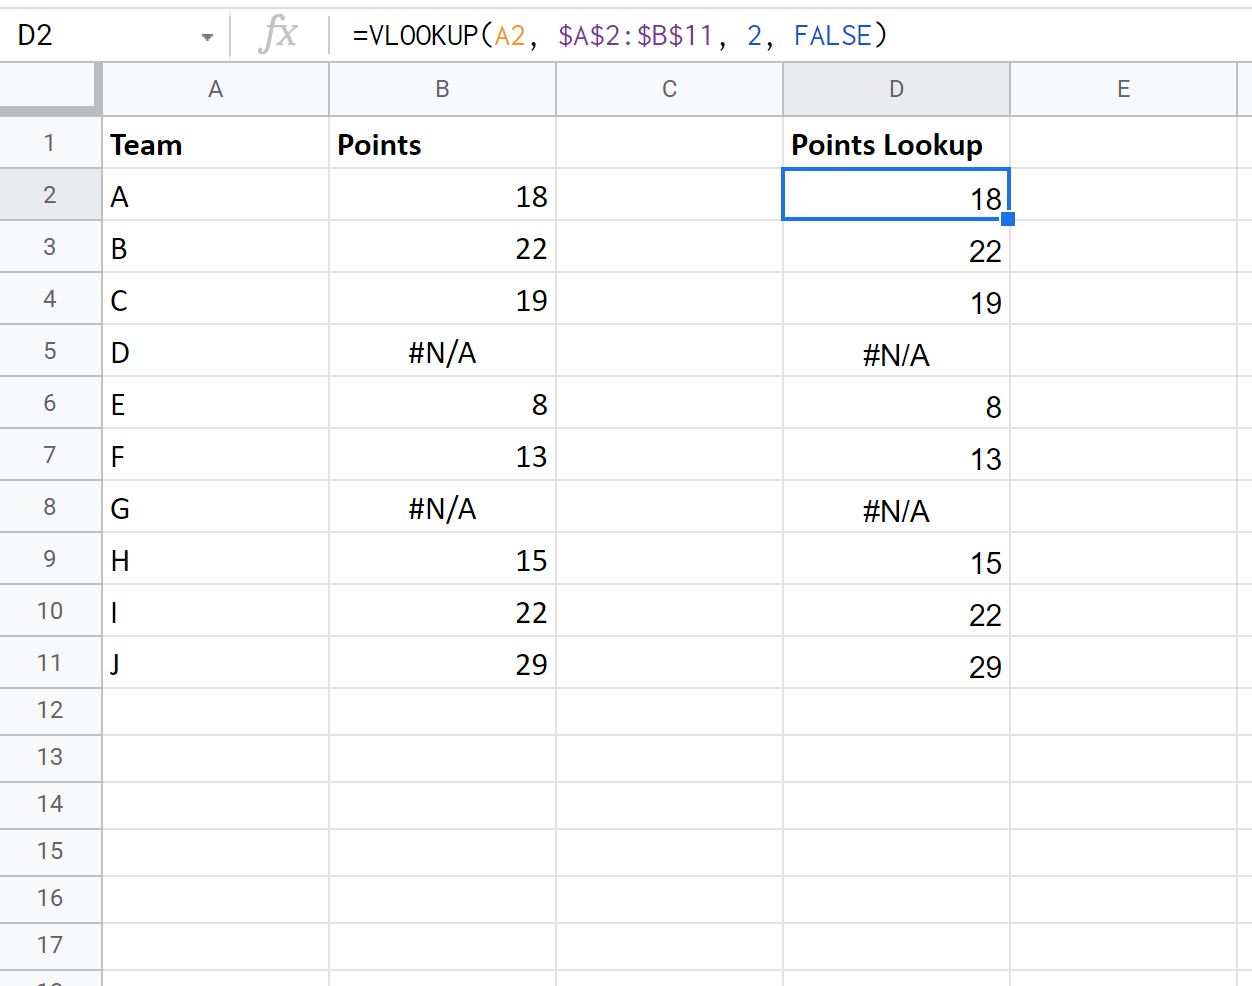The image size is (1252, 986).
Task: Select the cell containing team B
Action: pyautogui.click(x=215, y=247)
